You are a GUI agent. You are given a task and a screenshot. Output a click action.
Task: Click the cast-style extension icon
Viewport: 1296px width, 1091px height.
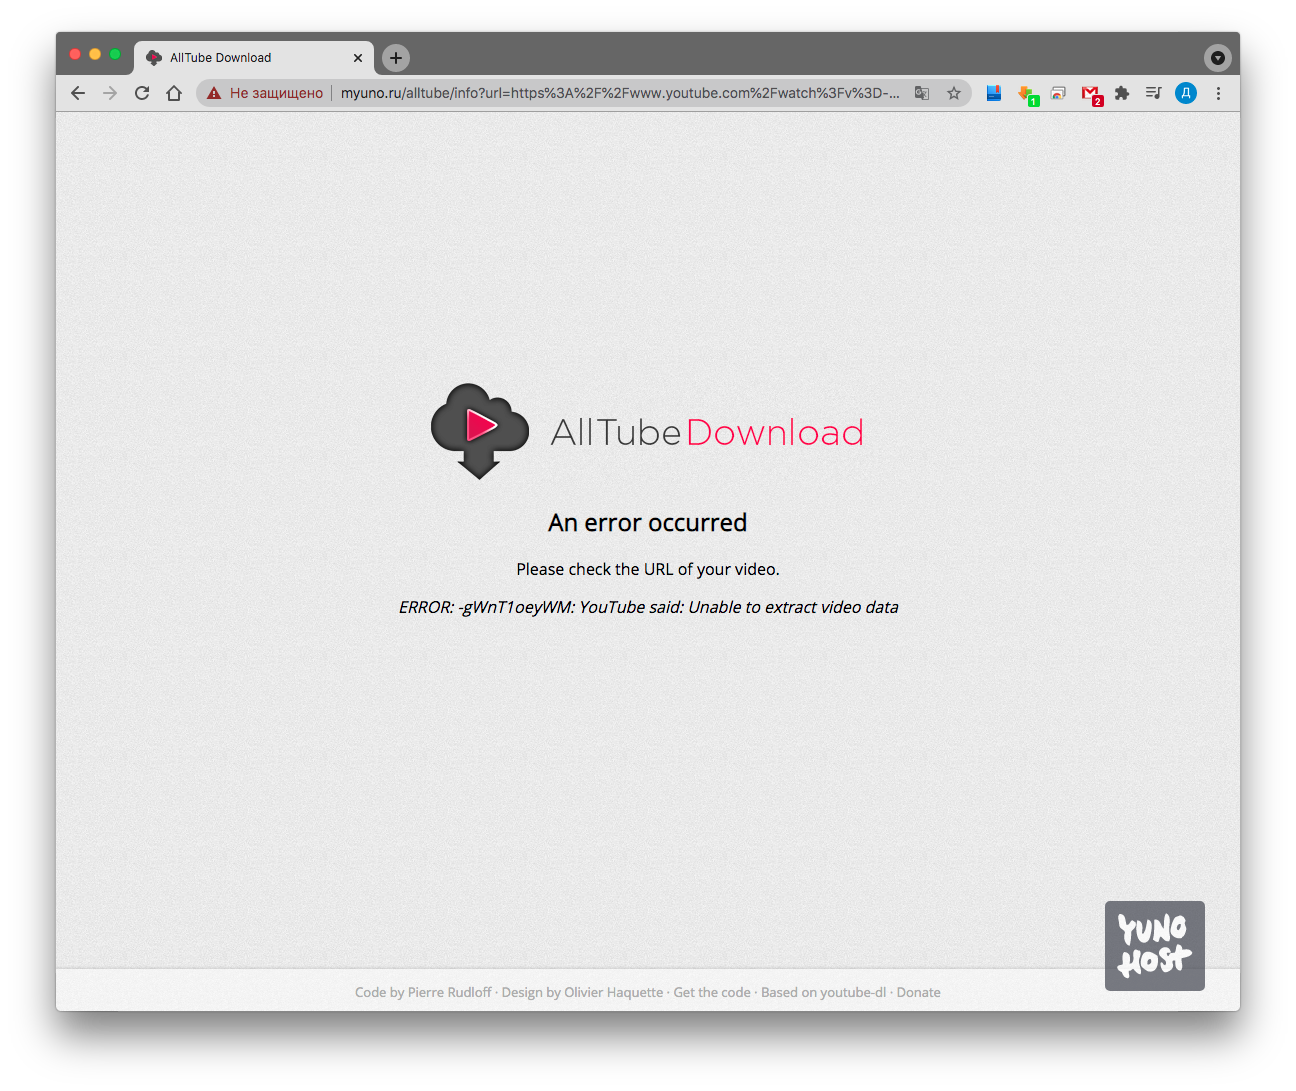click(1058, 93)
